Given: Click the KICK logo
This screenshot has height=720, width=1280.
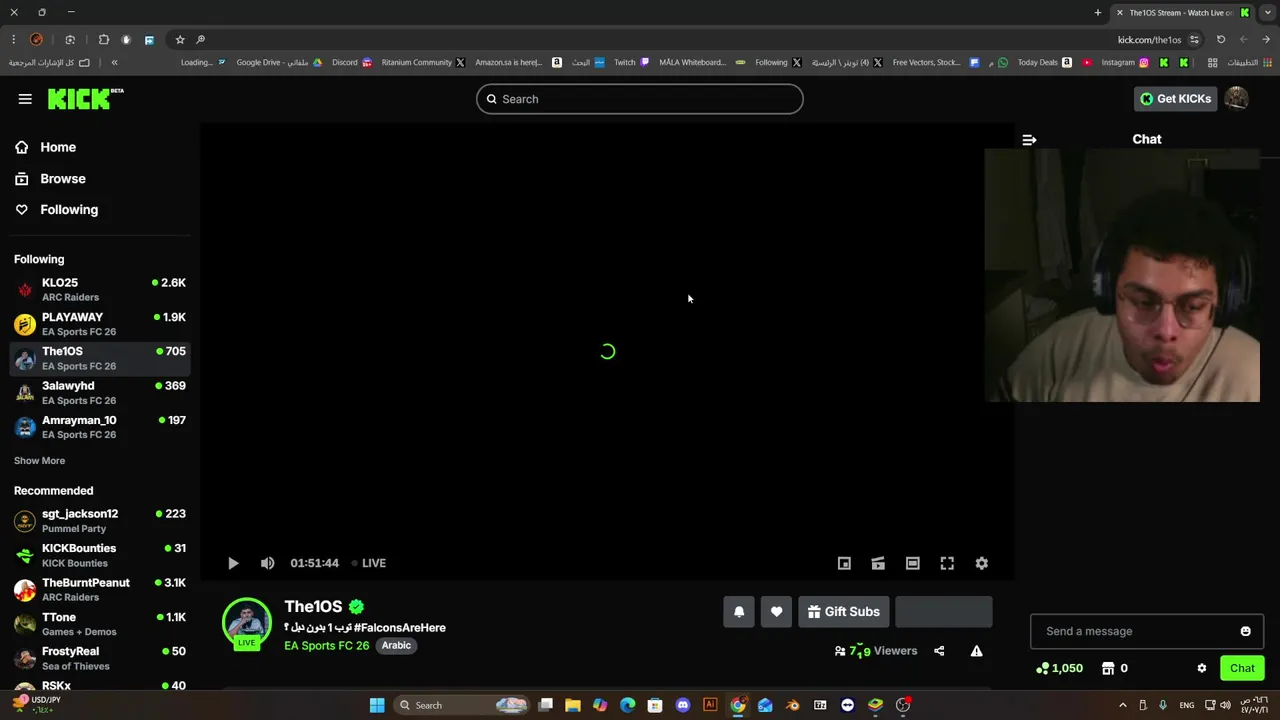Looking at the screenshot, I should pyautogui.click(x=85, y=98).
